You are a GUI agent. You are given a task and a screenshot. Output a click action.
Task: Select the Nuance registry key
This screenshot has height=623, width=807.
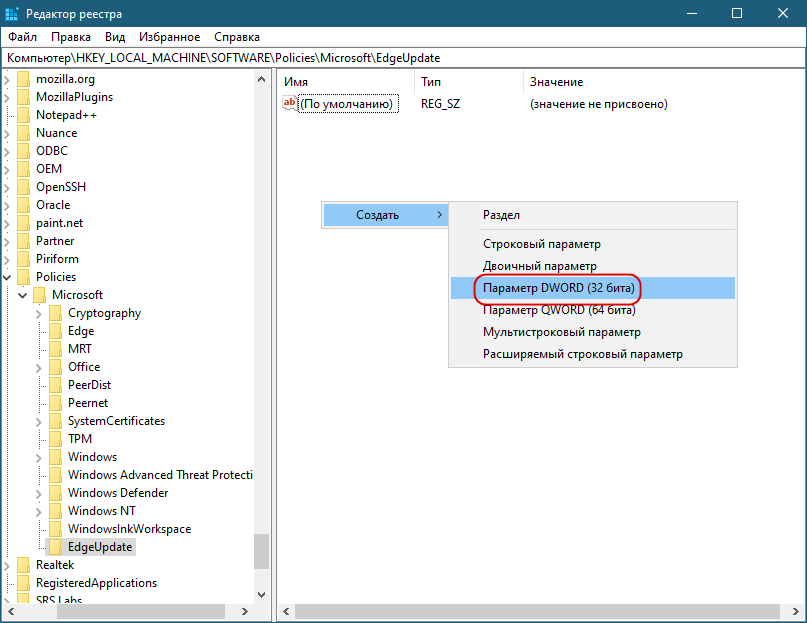pos(57,133)
